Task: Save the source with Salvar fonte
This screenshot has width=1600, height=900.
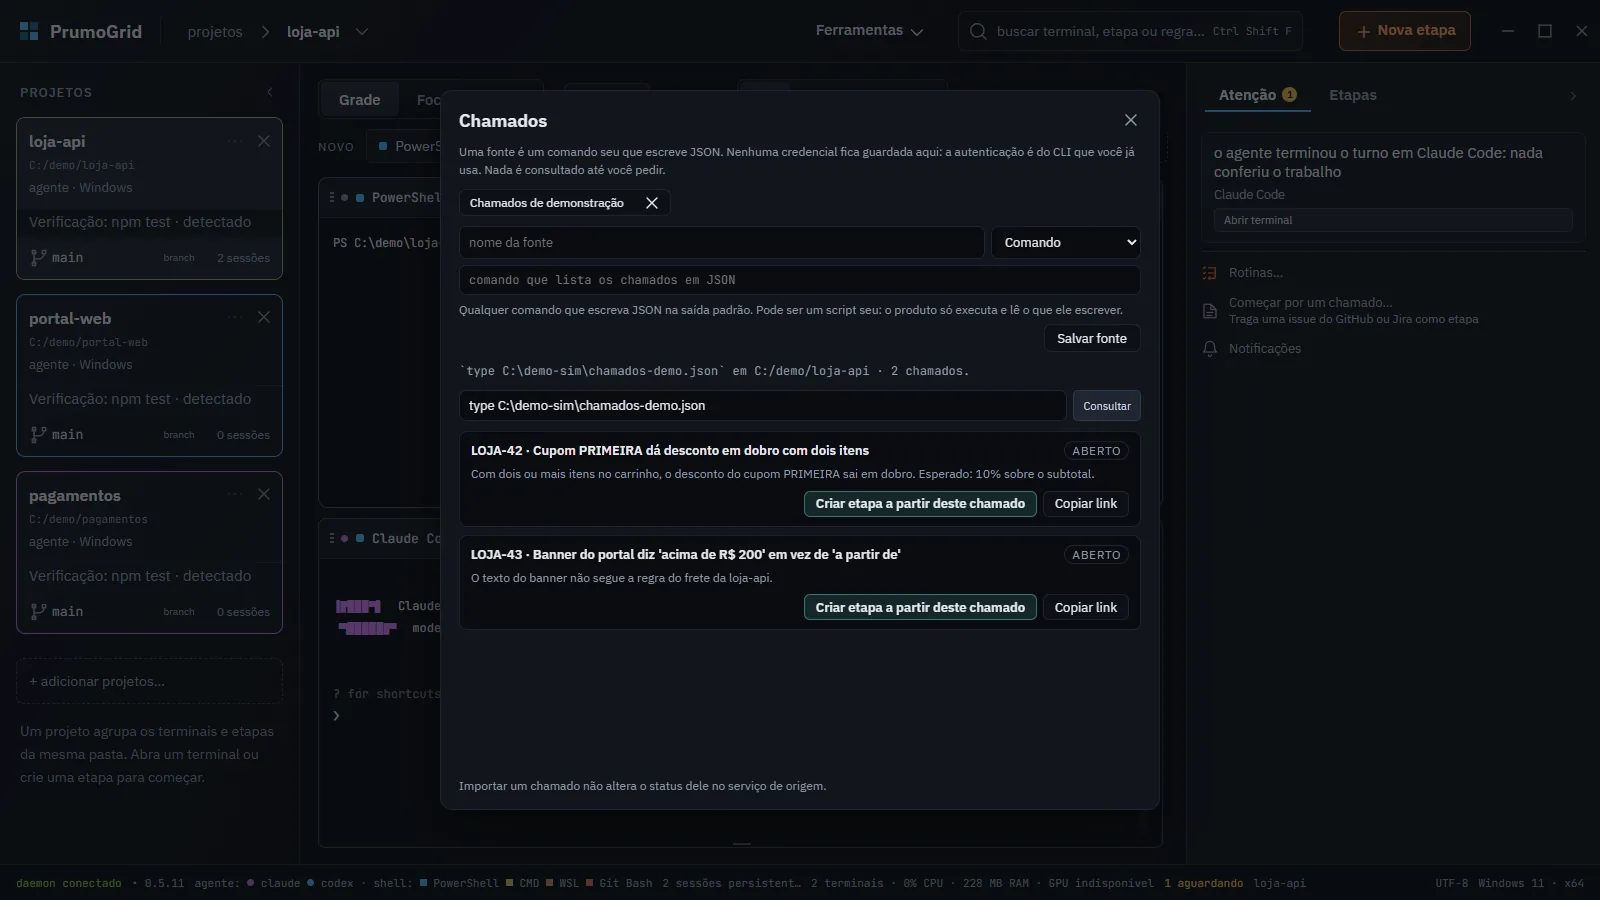Action: click(1092, 339)
